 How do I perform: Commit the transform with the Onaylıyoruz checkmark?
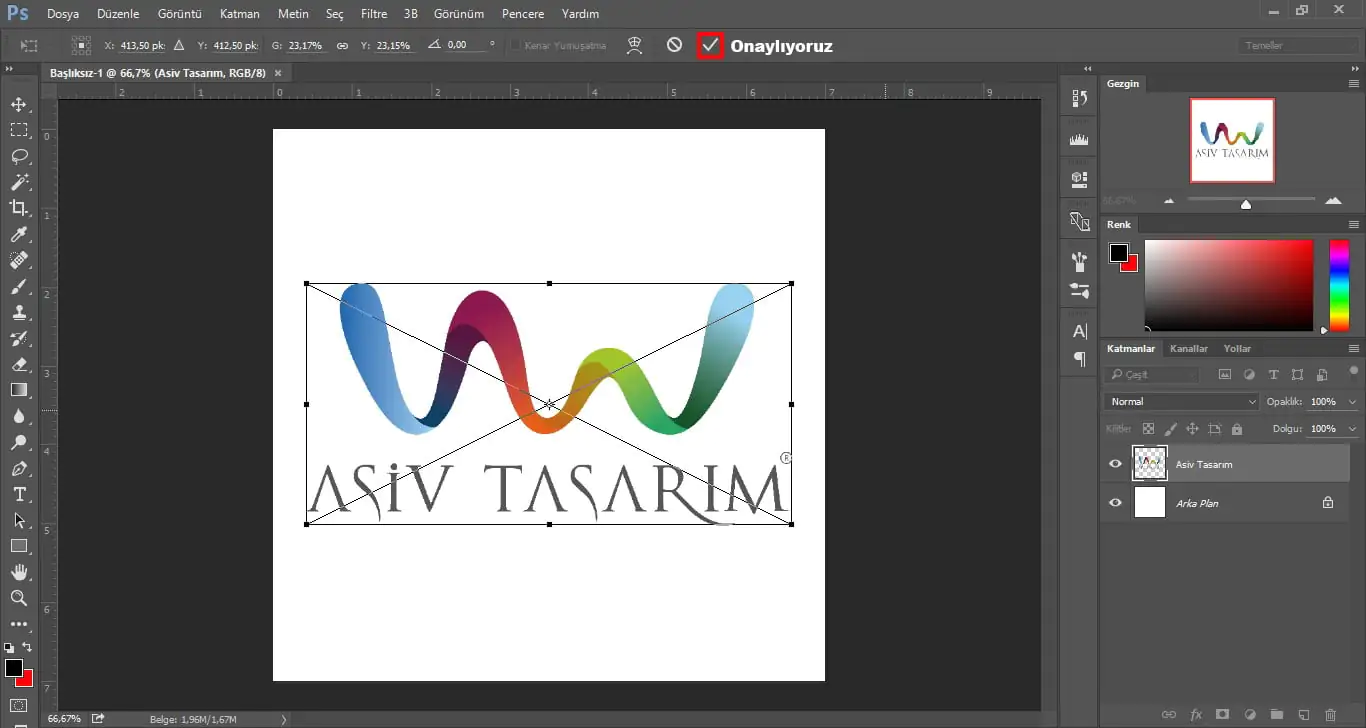point(710,45)
